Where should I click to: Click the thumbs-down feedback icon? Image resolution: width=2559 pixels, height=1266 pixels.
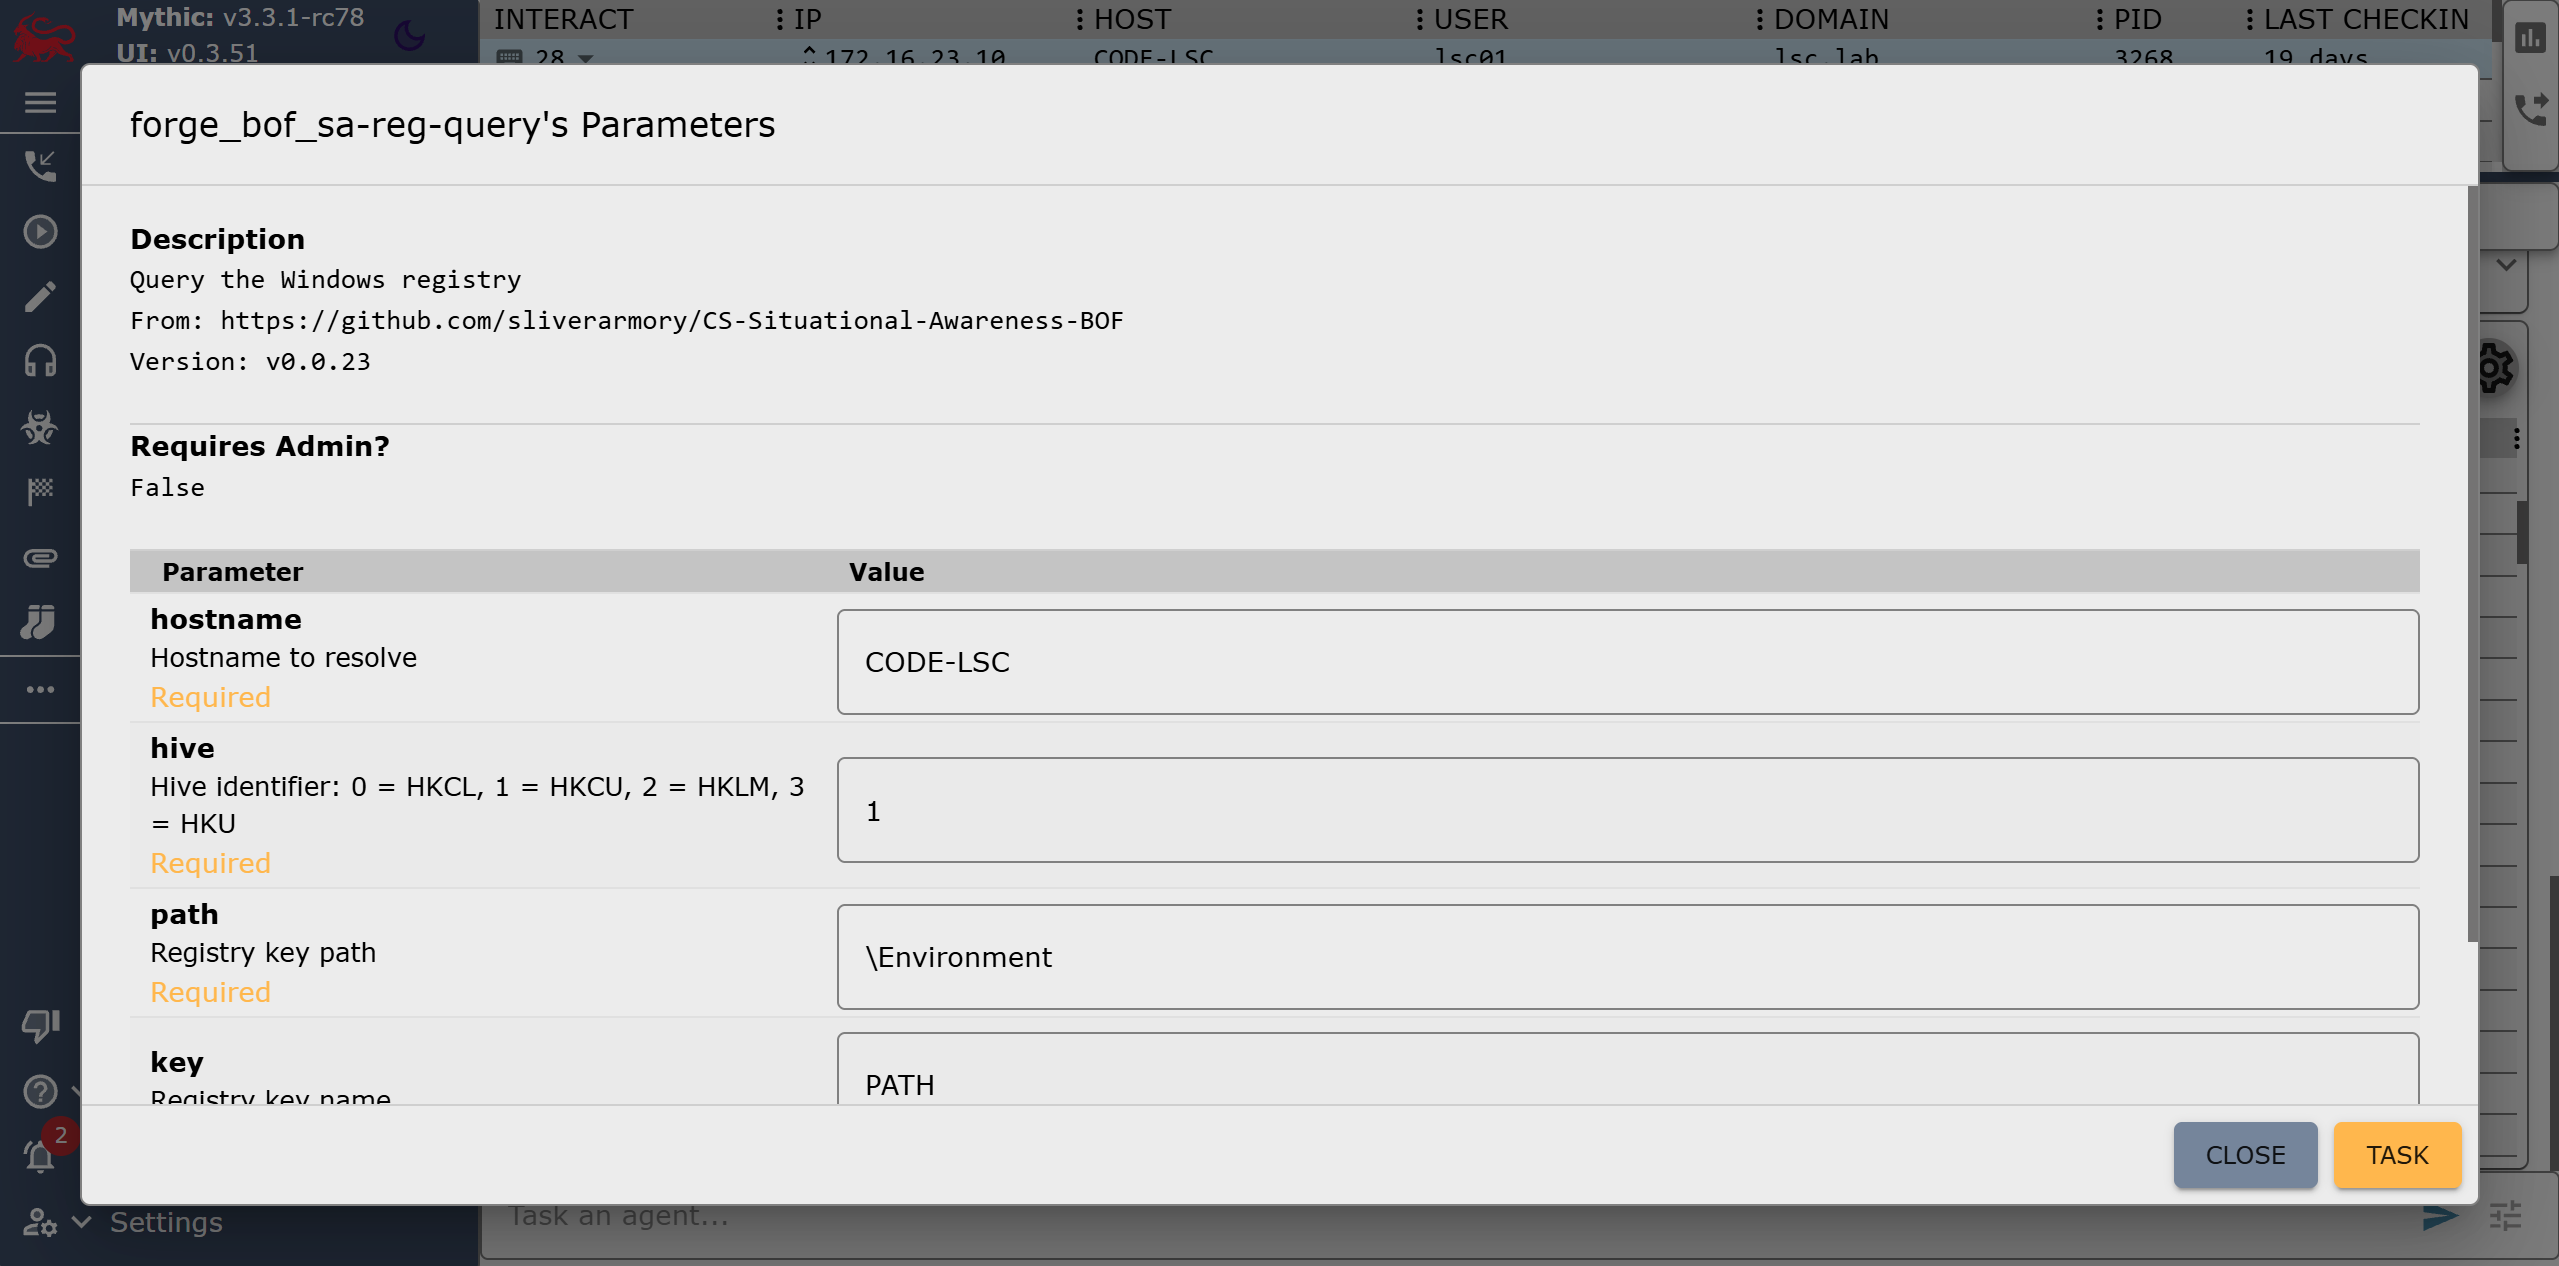point(40,1025)
